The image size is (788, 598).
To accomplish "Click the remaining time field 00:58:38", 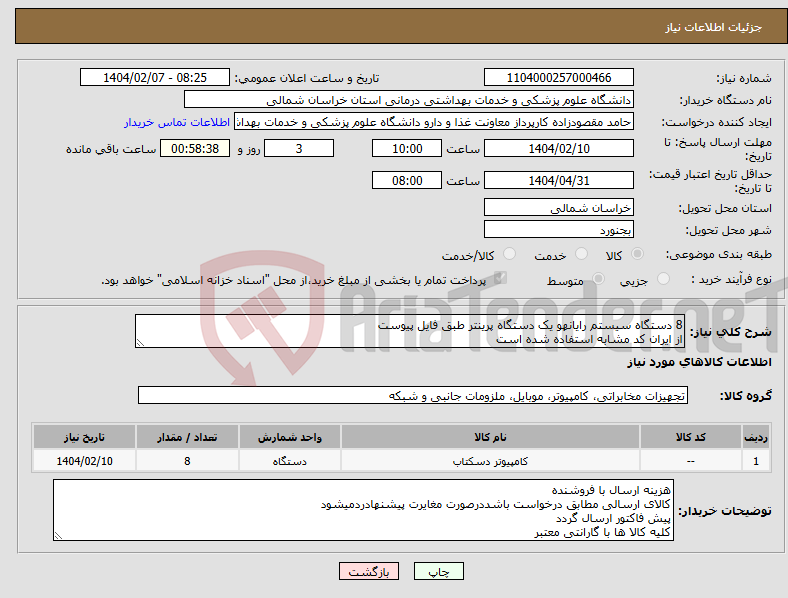I will point(195,148).
